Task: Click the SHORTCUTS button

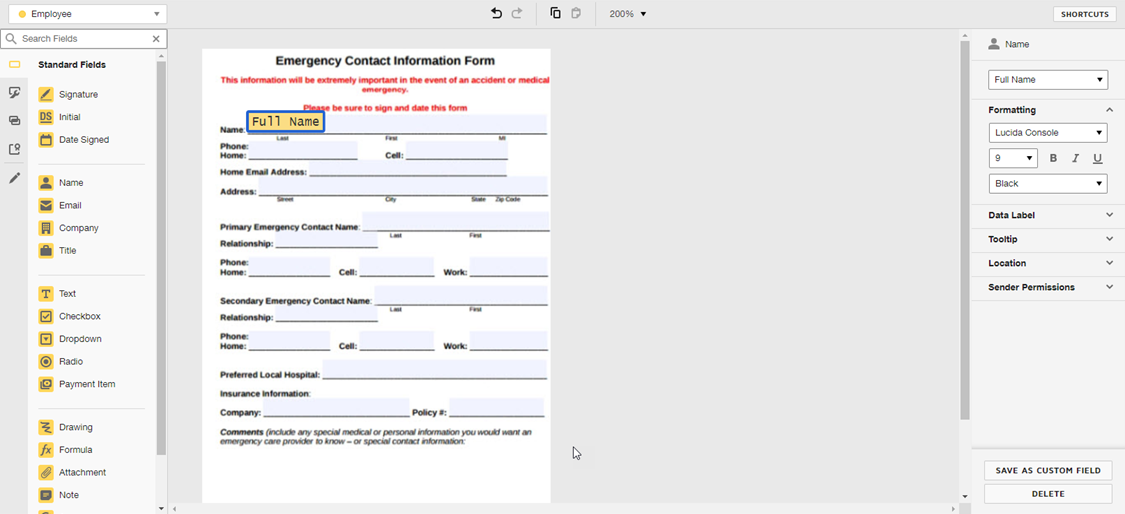Action: point(1085,14)
